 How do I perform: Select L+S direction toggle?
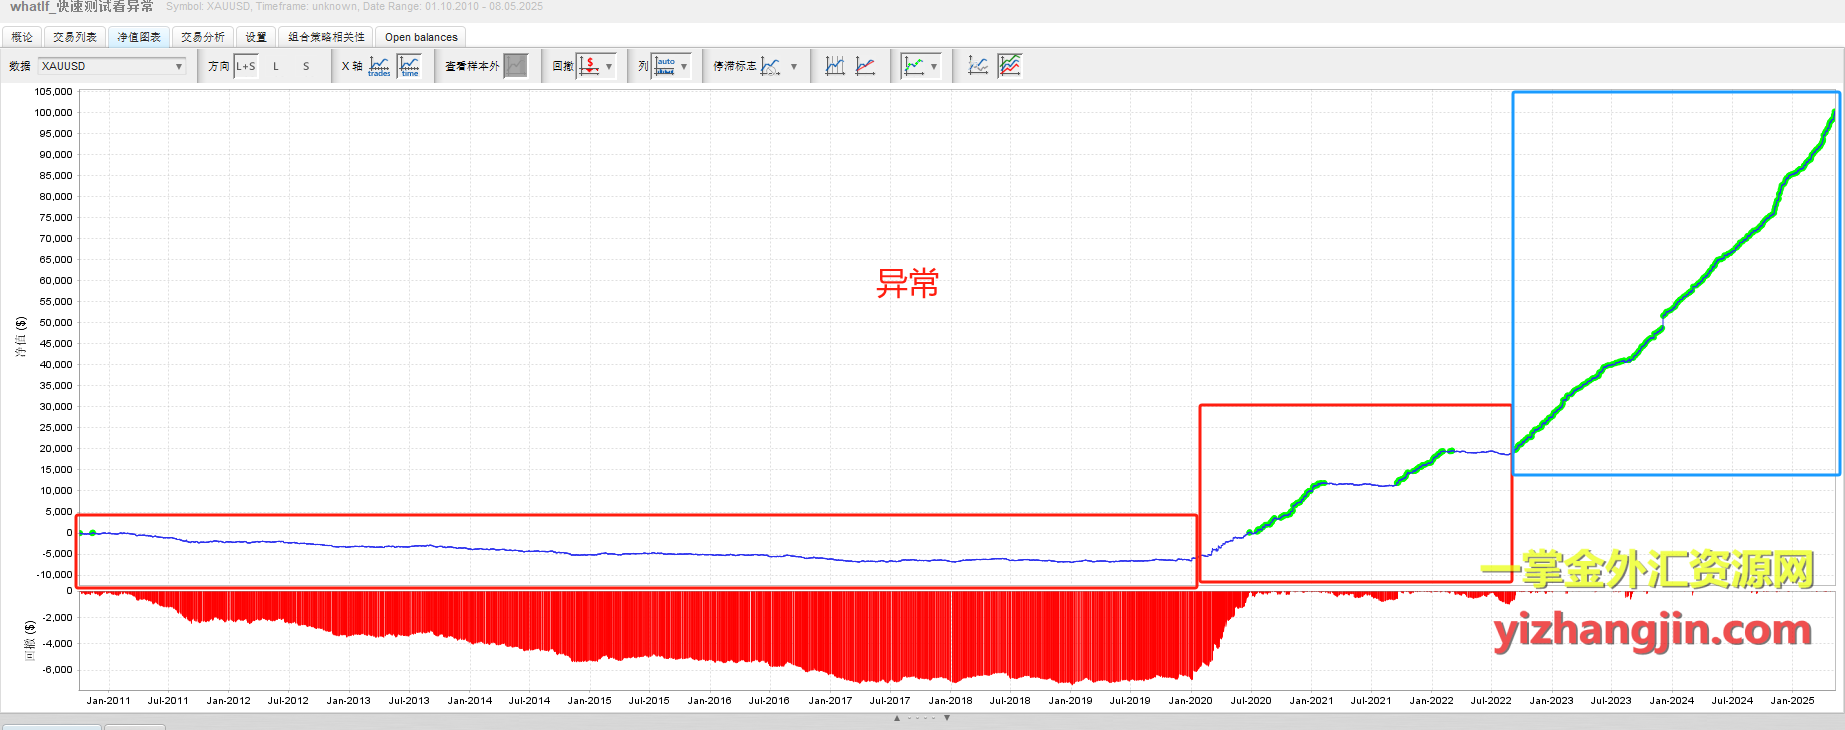pyautogui.click(x=246, y=66)
